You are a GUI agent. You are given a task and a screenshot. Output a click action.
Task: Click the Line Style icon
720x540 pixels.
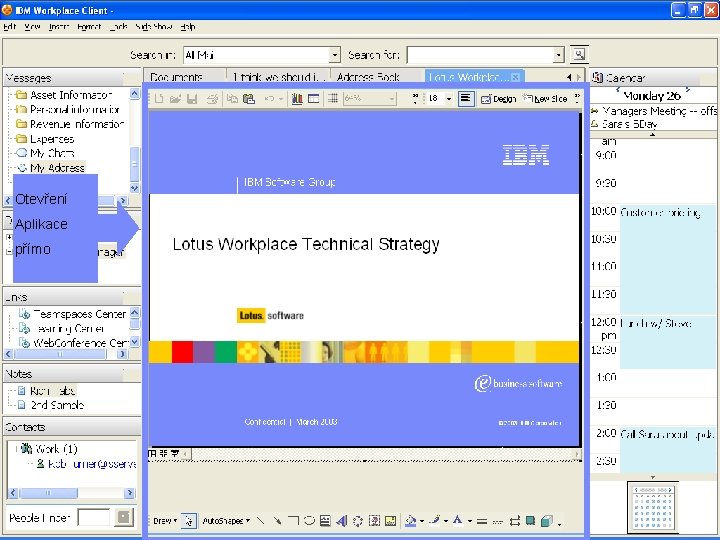482,521
